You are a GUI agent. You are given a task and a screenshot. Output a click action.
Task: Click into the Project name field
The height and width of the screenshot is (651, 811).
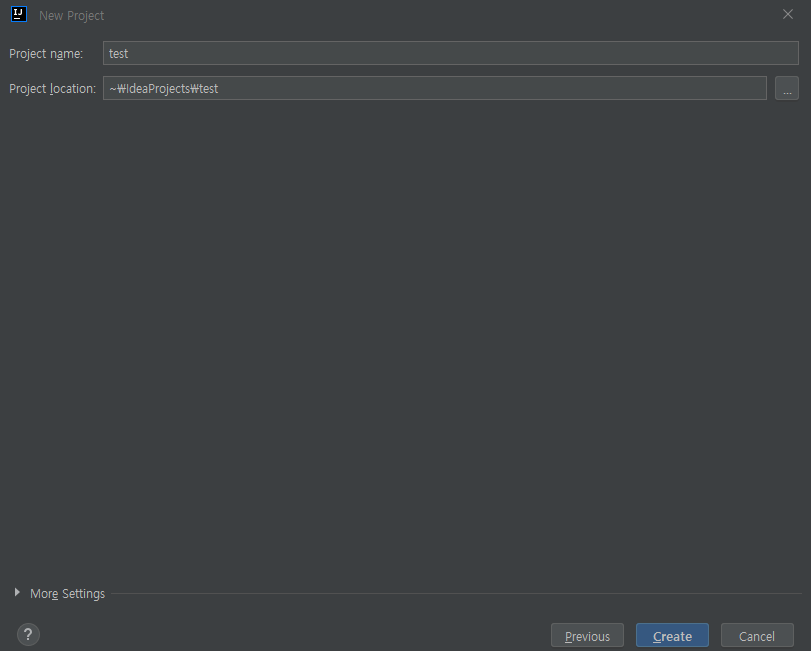450,53
